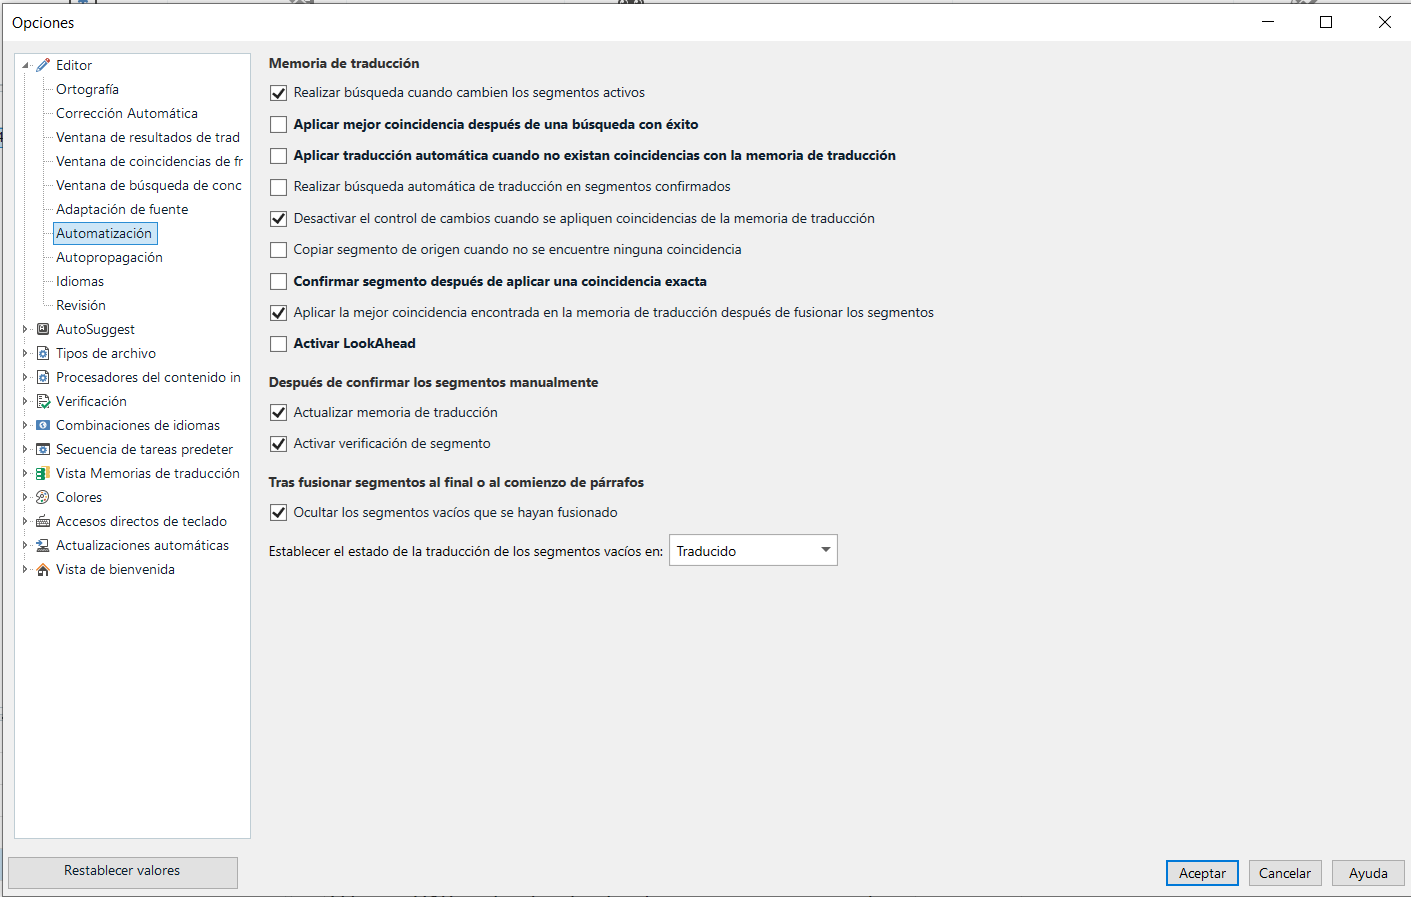Screen dimensions: 1411x897
Task: Enable the Activar LookAhead checkbox
Action: tap(279, 344)
